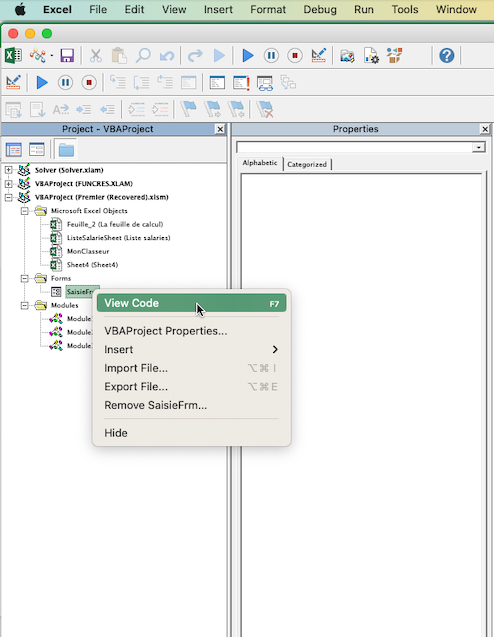Go to previous bookmark flag icon
The height and width of the screenshot is (637, 494).
click(236, 109)
